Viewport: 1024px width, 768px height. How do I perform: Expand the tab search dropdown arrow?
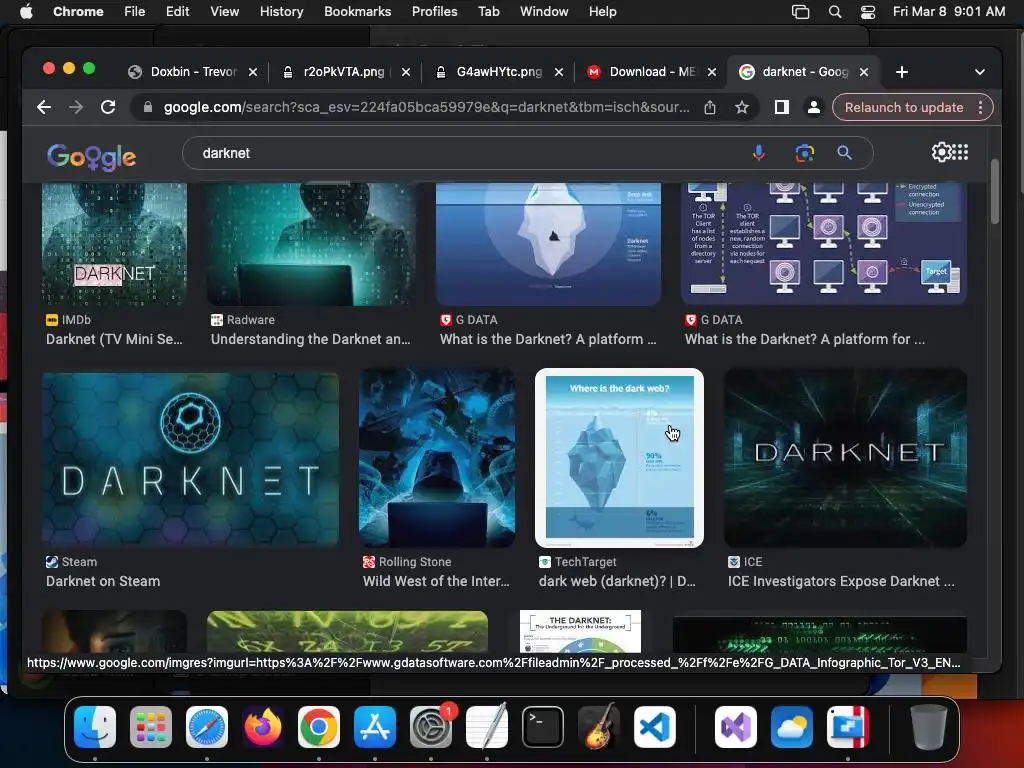coord(980,72)
